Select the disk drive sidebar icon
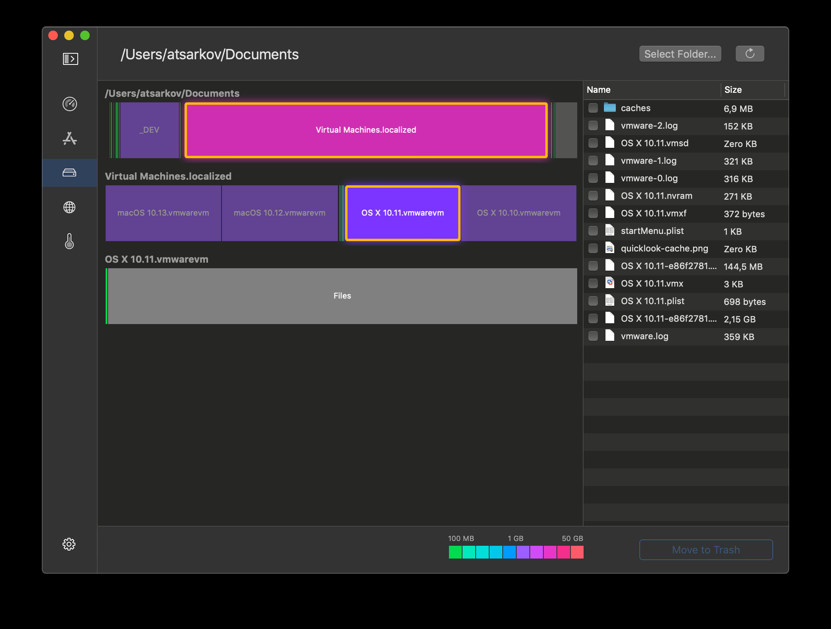831x629 pixels. 69,173
